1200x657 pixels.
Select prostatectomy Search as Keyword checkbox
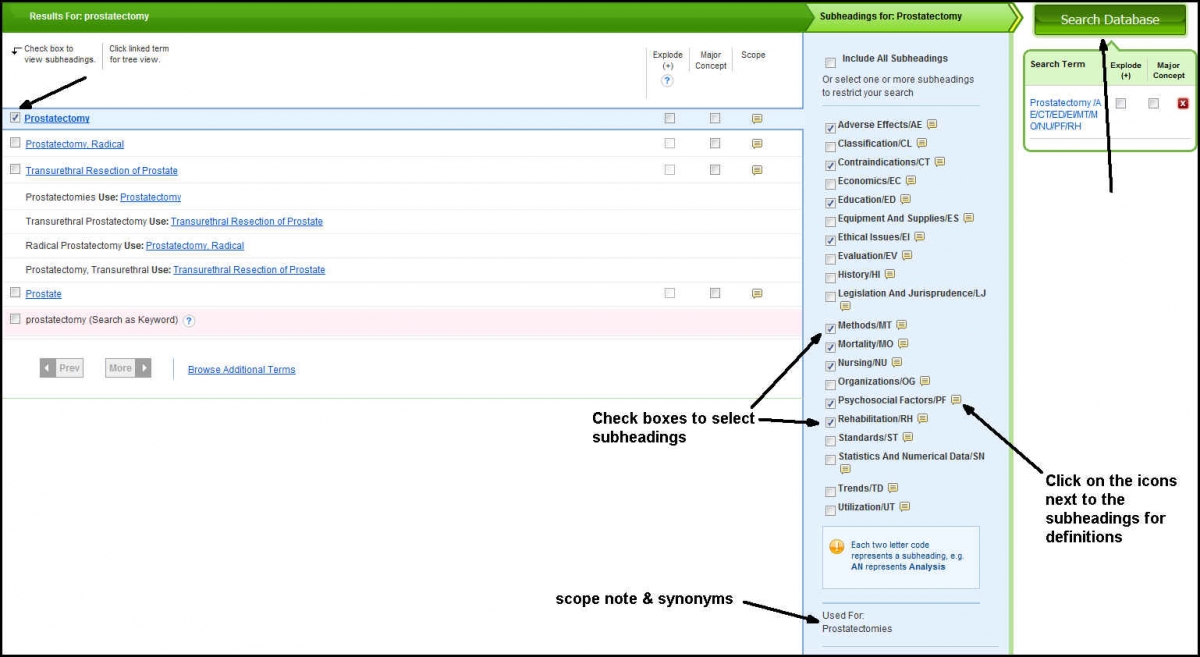pos(15,319)
